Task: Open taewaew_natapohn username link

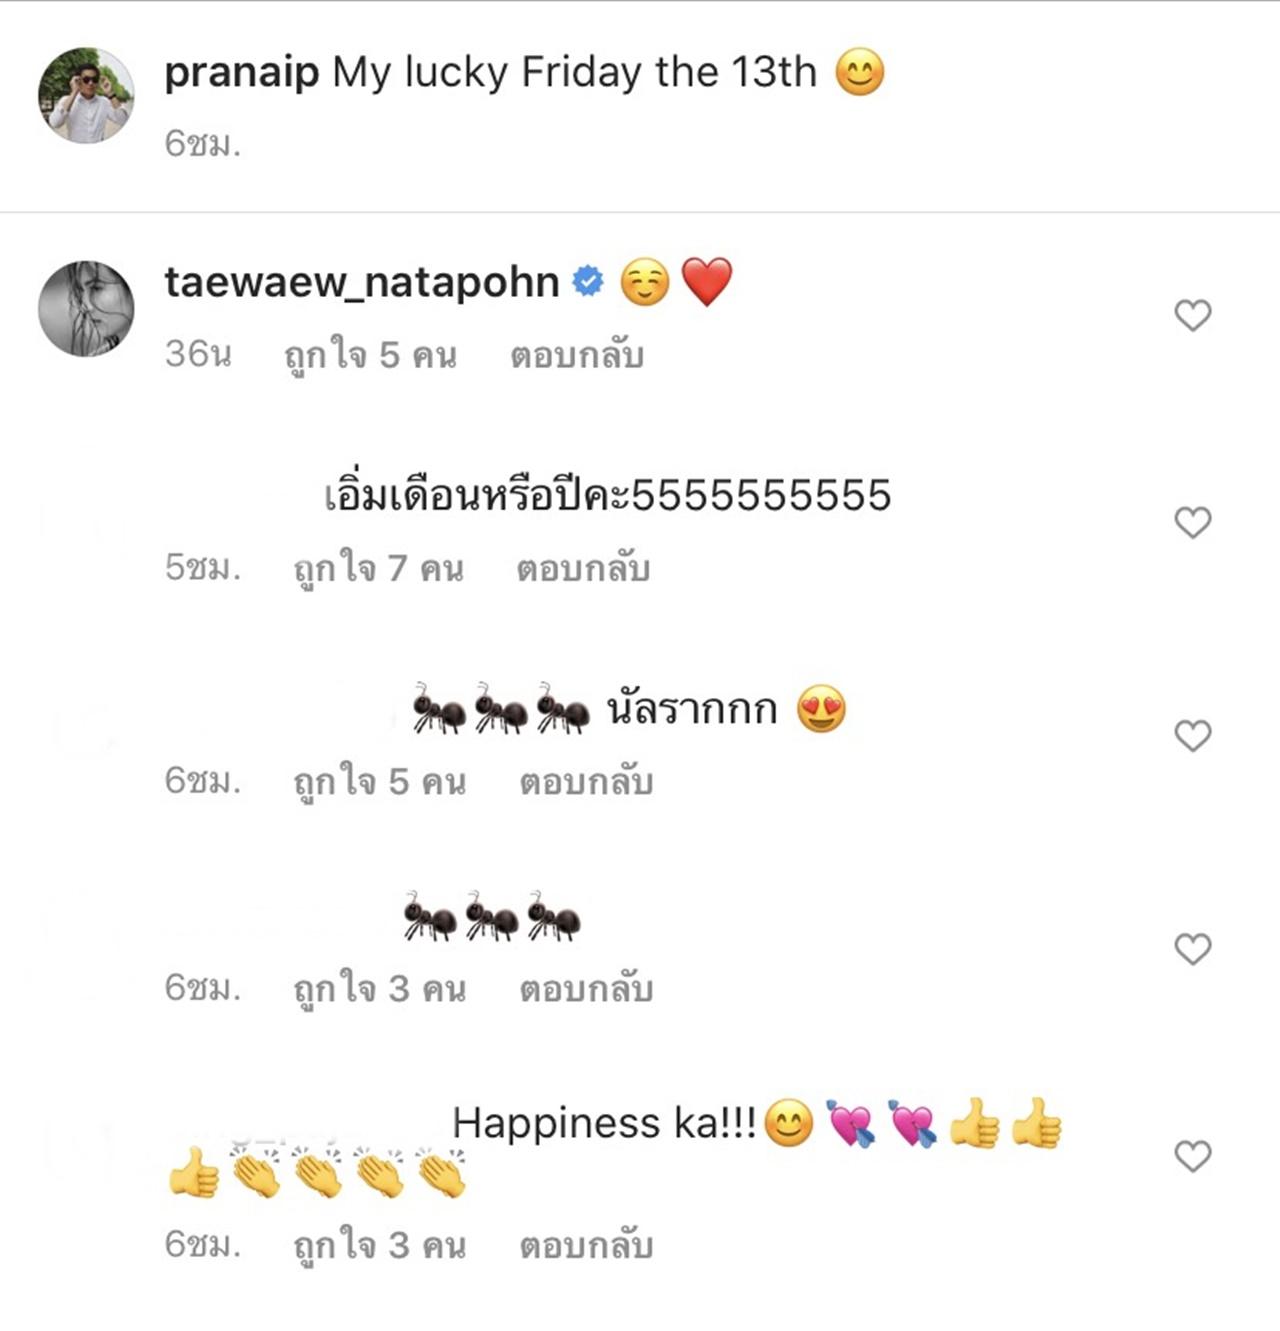Action: point(362,283)
